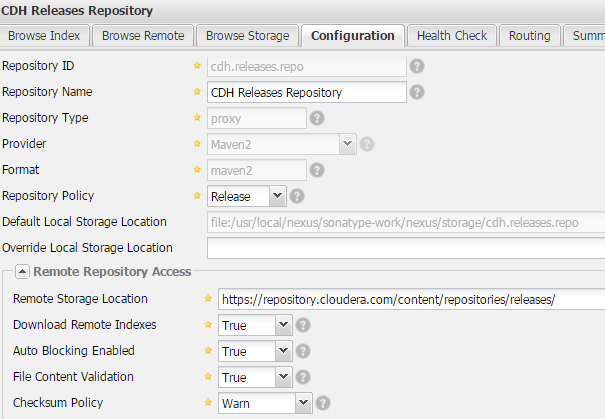Open help icon for Download Remote Indexes

pos(303,325)
